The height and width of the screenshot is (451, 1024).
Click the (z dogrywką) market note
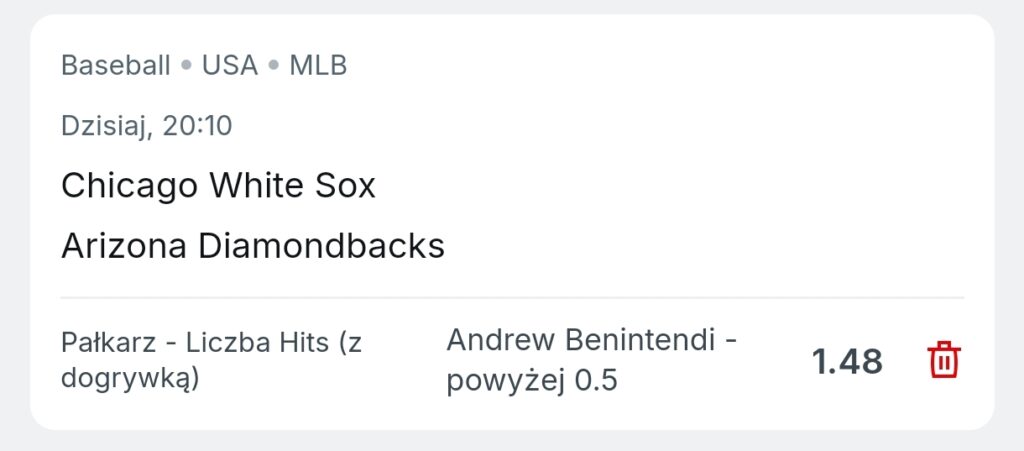pos(212,361)
